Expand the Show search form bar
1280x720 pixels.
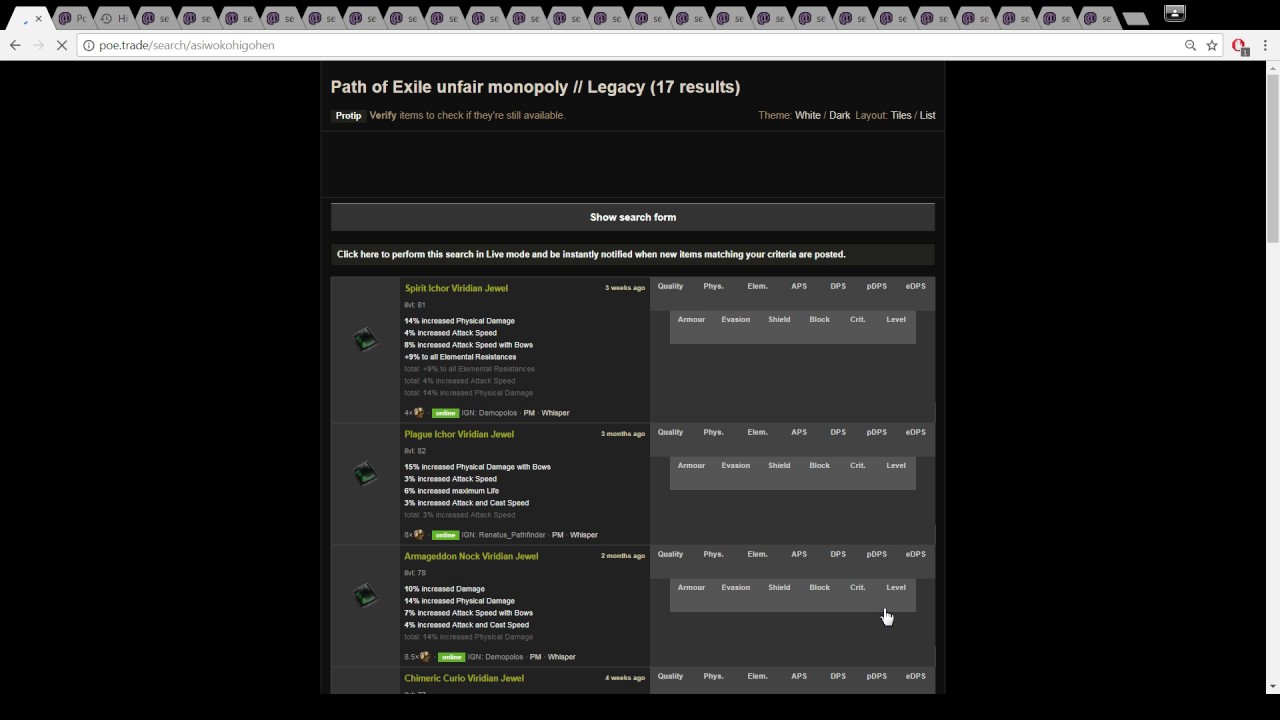point(633,217)
